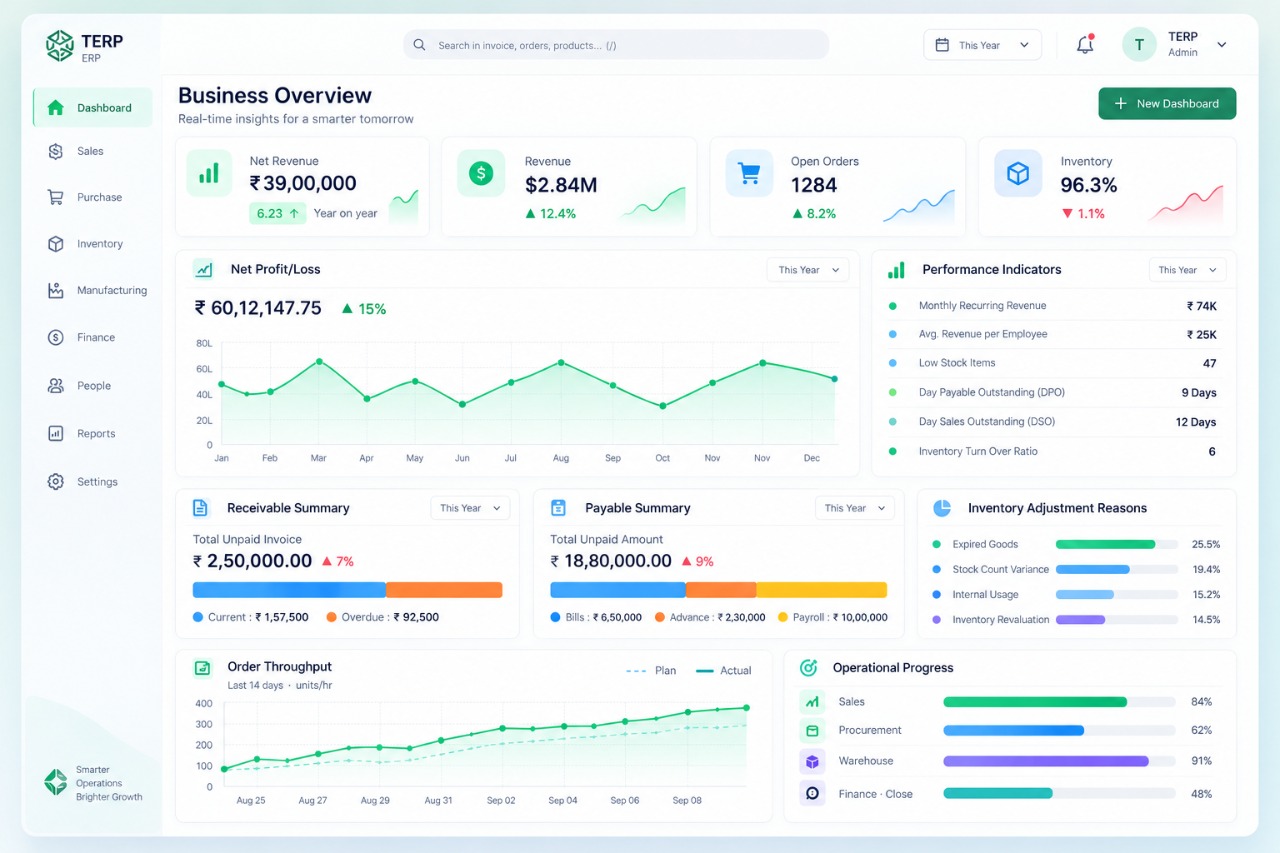Viewport: 1280px width, 853px height.
Task: Click the Advance : ₹ 2,30,000 legend
Action: pos(710,618)
